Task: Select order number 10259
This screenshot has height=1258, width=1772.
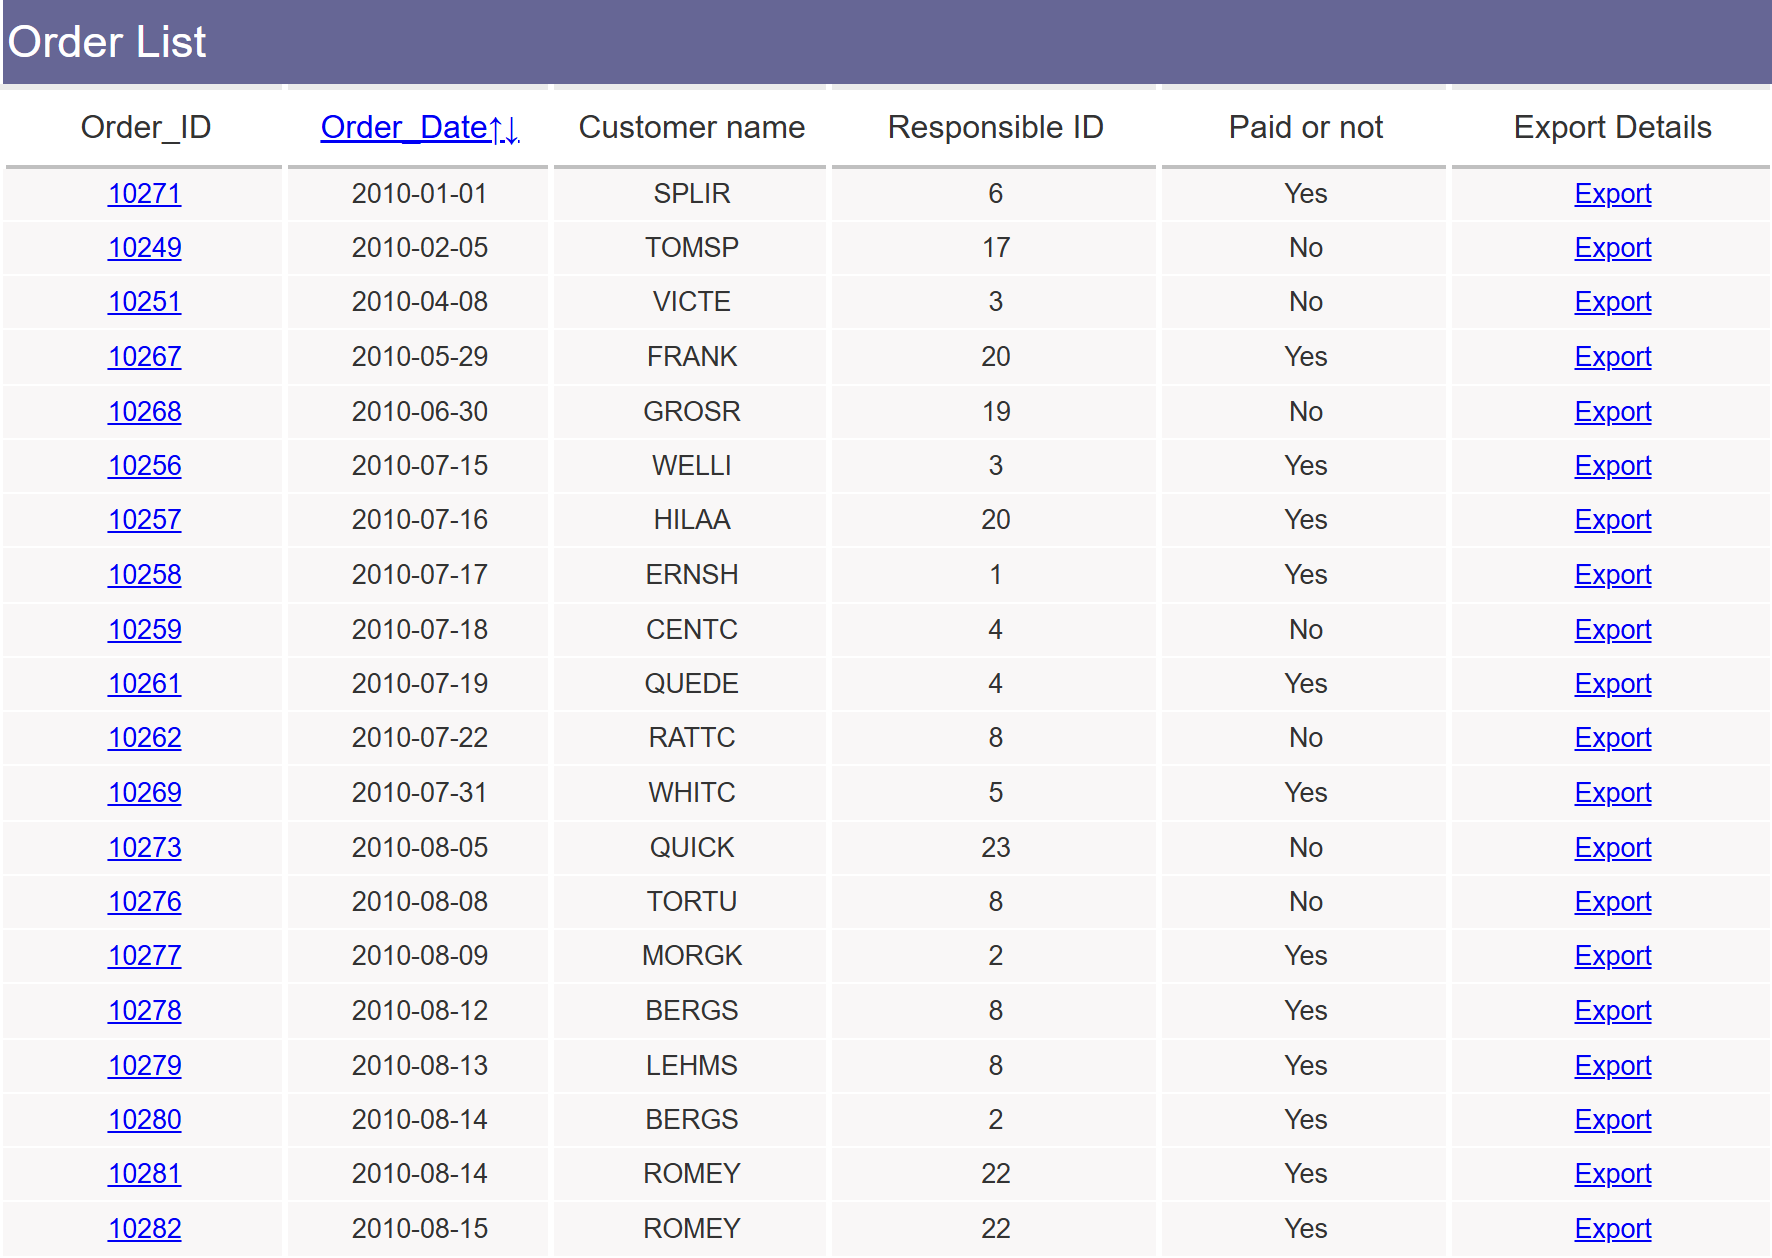Action: pyautogui.click(x=144, y=630)
